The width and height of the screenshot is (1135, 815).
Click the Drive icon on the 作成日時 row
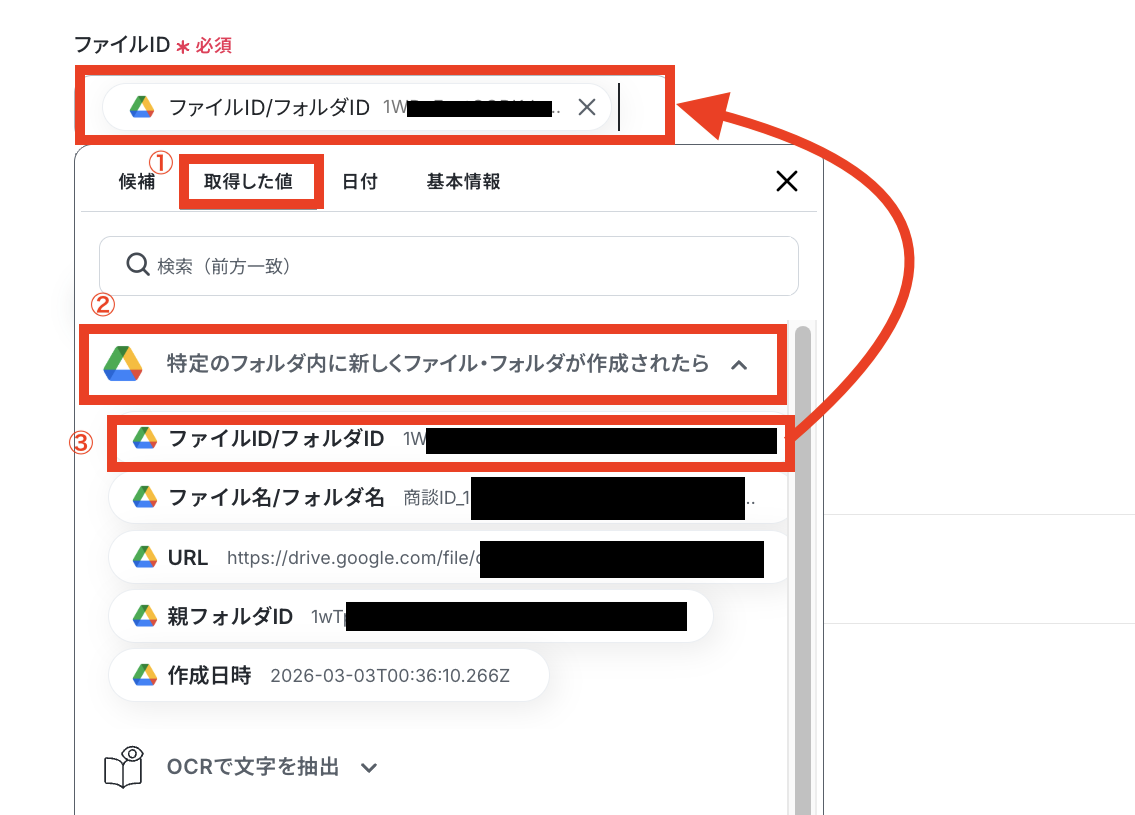[145, 675]
